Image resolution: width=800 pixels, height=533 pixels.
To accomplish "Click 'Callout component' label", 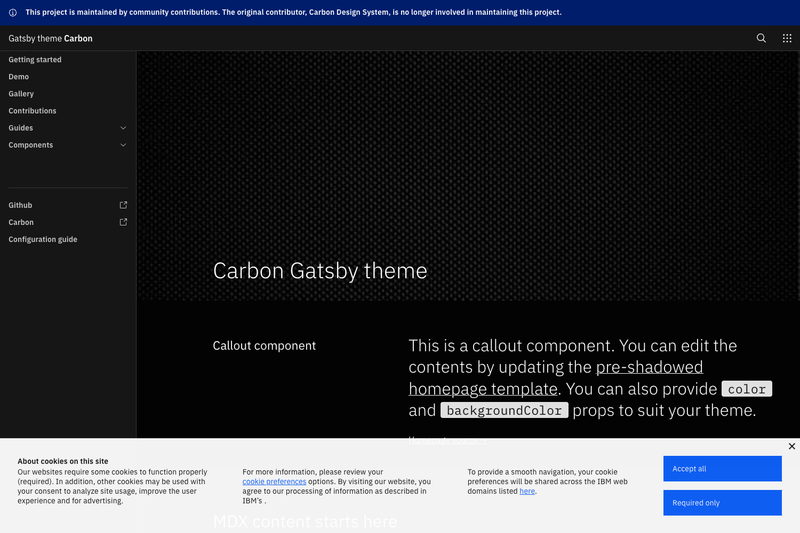I will tap(264, 346).
